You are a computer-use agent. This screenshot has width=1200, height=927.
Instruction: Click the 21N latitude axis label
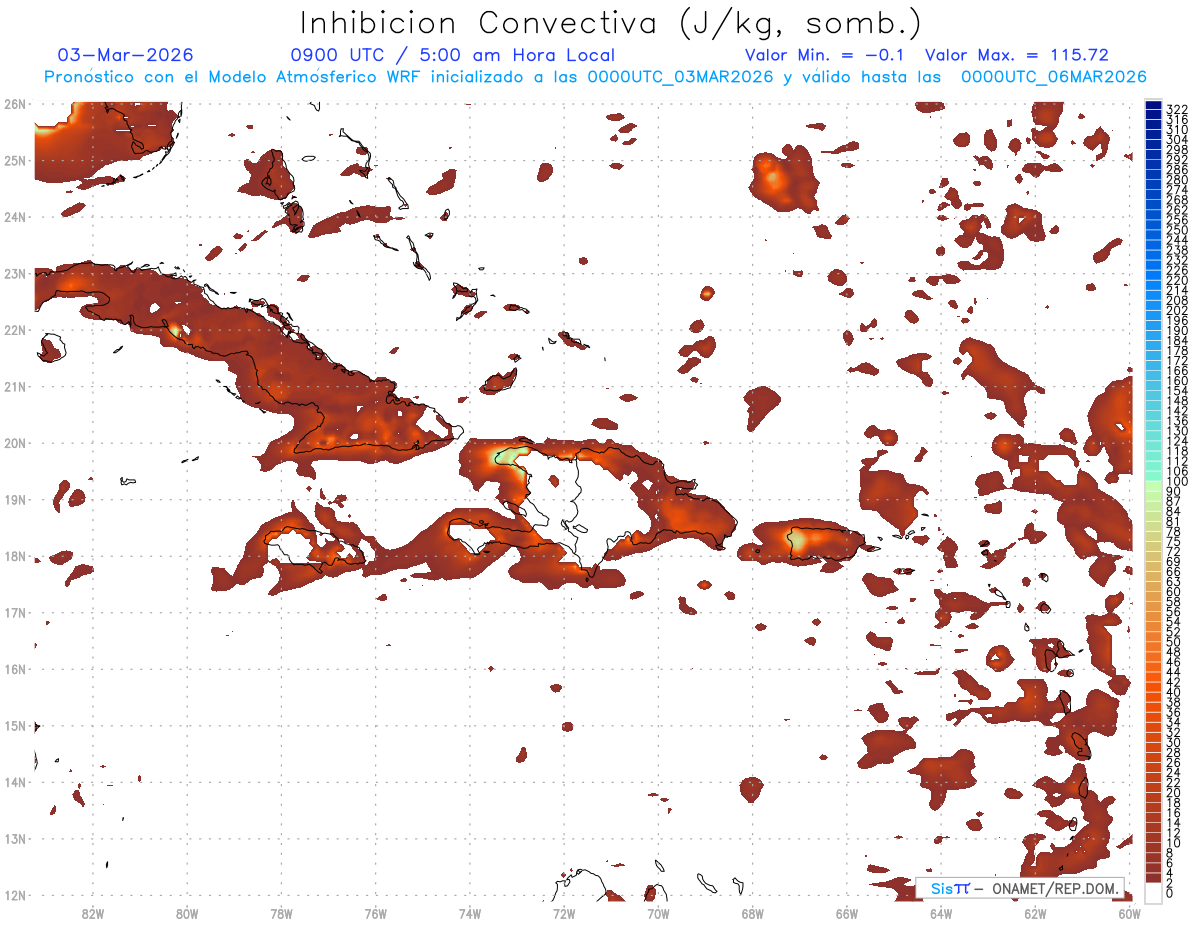[15, 387]
